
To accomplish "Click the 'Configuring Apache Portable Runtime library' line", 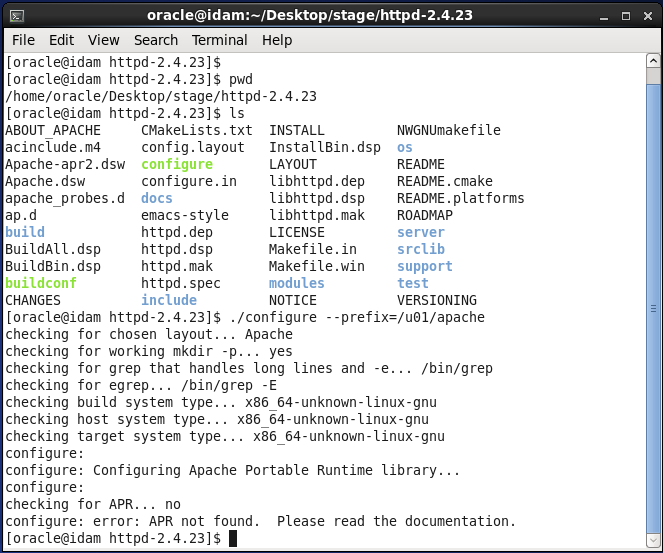I will (x=233, y=470).
